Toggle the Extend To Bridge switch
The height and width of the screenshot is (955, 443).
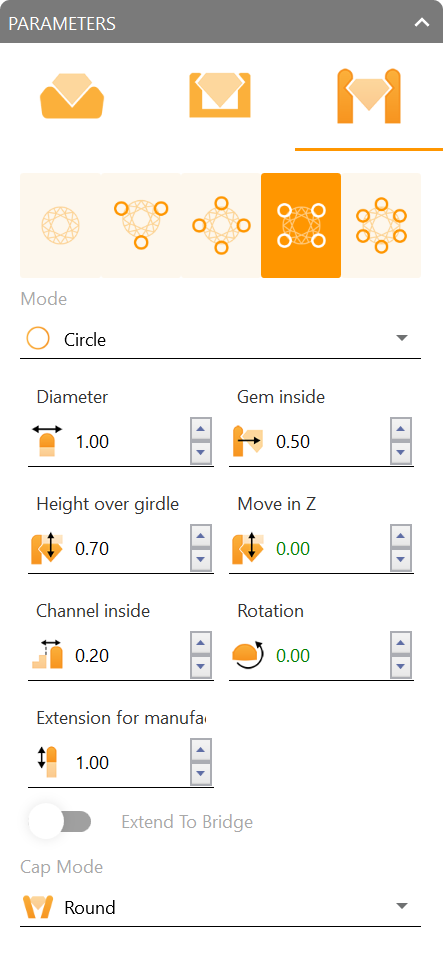coord(61,822)
